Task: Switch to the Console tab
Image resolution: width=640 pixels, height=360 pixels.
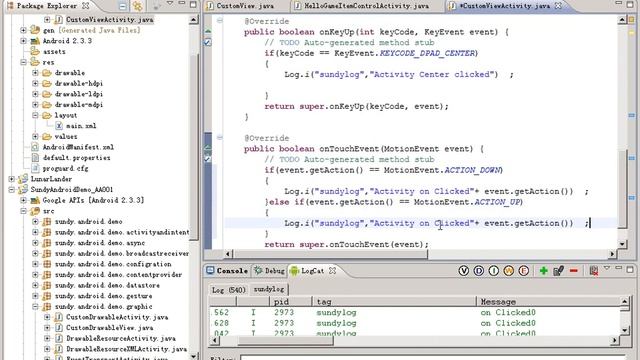Action: click(x=227, y=271)
